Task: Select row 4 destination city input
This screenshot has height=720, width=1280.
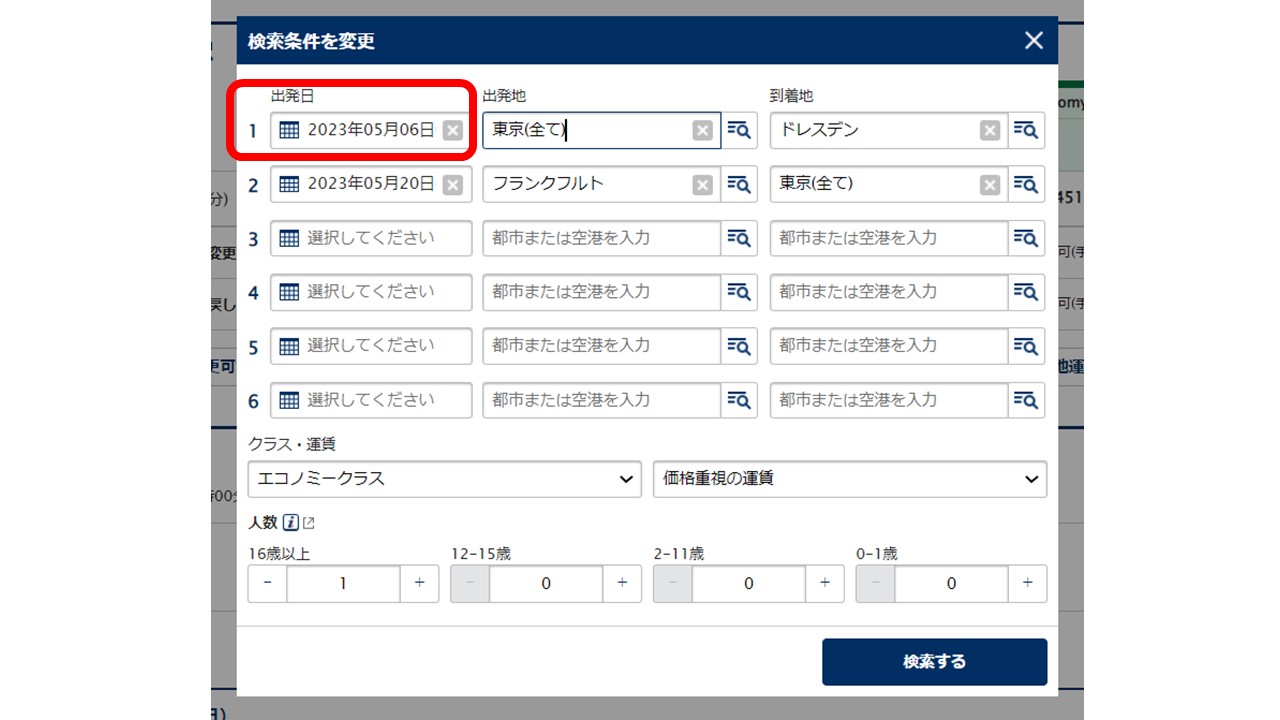Action: (889, 292)
